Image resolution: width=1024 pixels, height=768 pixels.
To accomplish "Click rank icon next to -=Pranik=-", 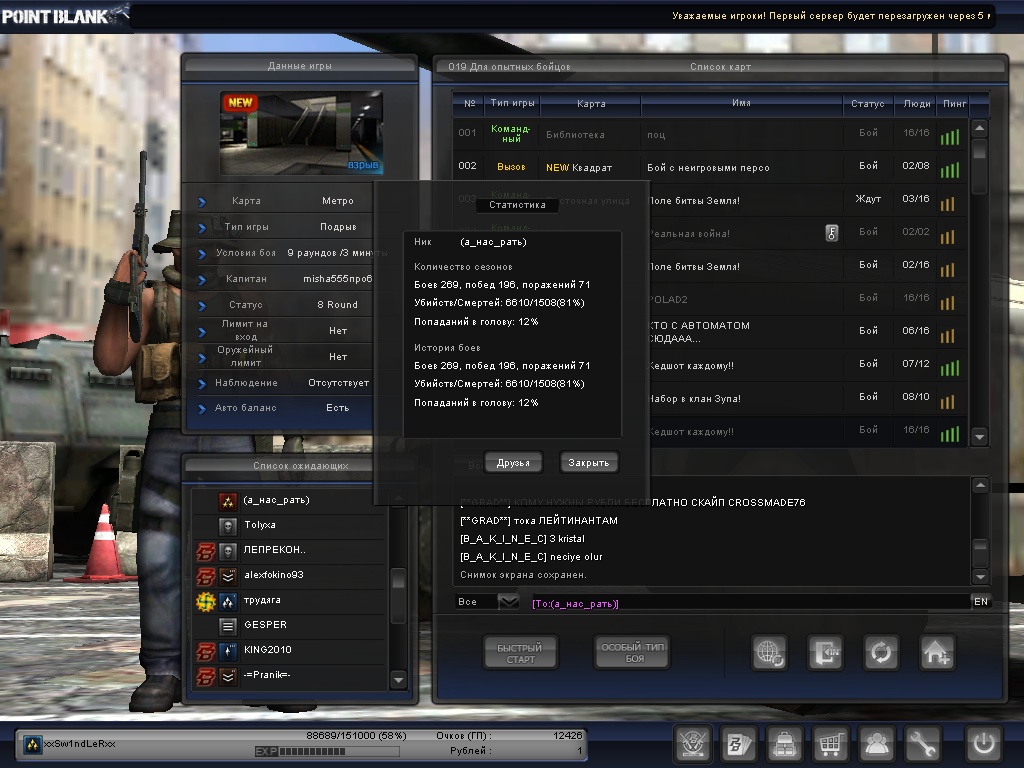I will click(x=227, y=677).
